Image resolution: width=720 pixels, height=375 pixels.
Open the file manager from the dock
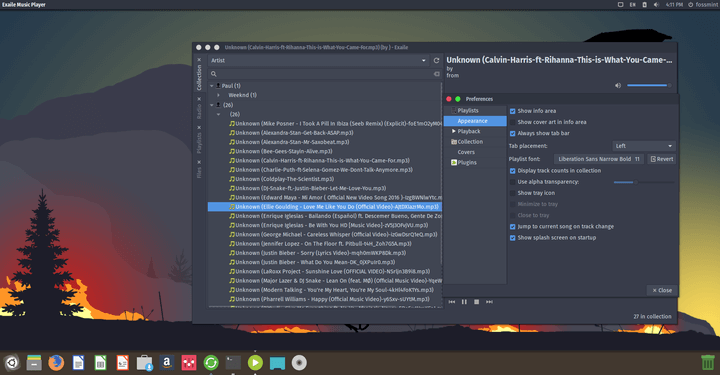(34, 363)
